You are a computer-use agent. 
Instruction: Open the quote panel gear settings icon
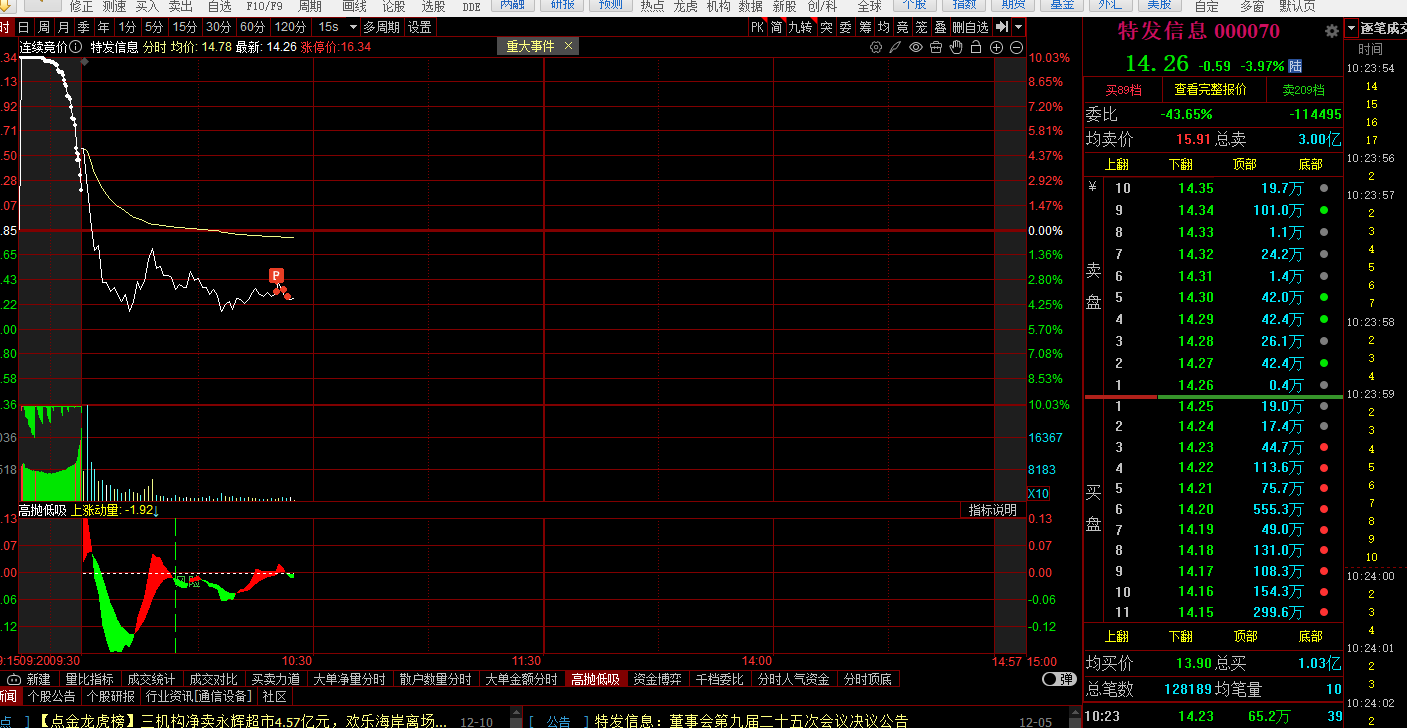pyautogui.click(x=1331, y=32)
